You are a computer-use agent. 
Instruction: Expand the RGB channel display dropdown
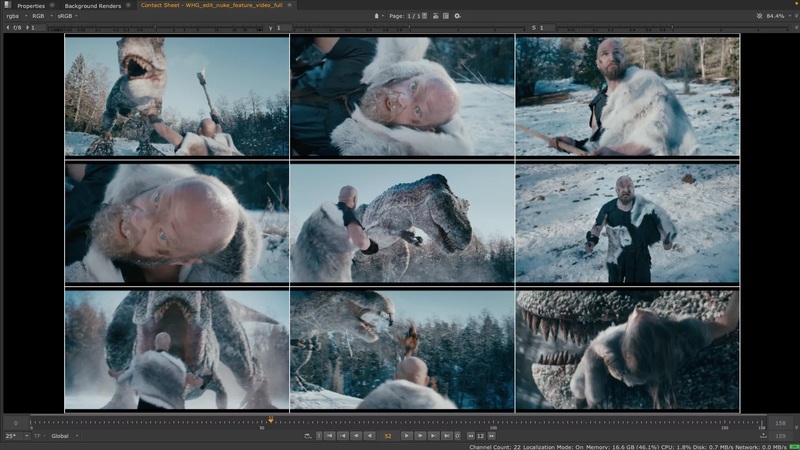click(40, 16)
